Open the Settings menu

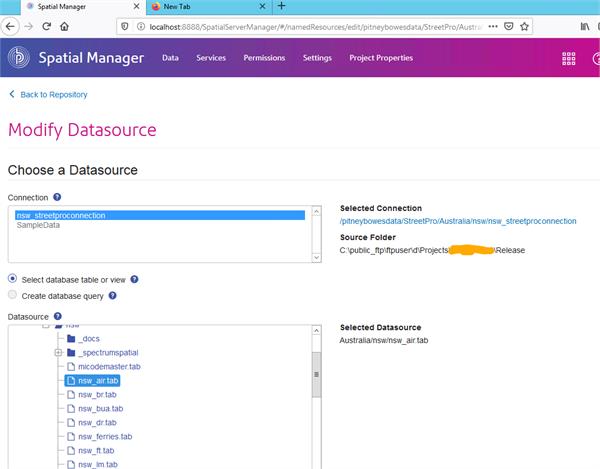pos(317,58)
